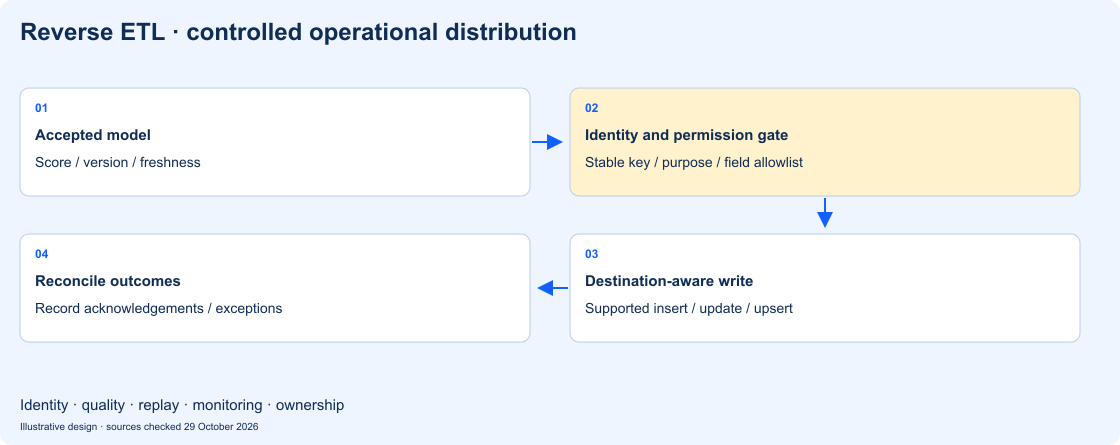
Task: Select the Accepted model card
Action: tap(275, 142)
